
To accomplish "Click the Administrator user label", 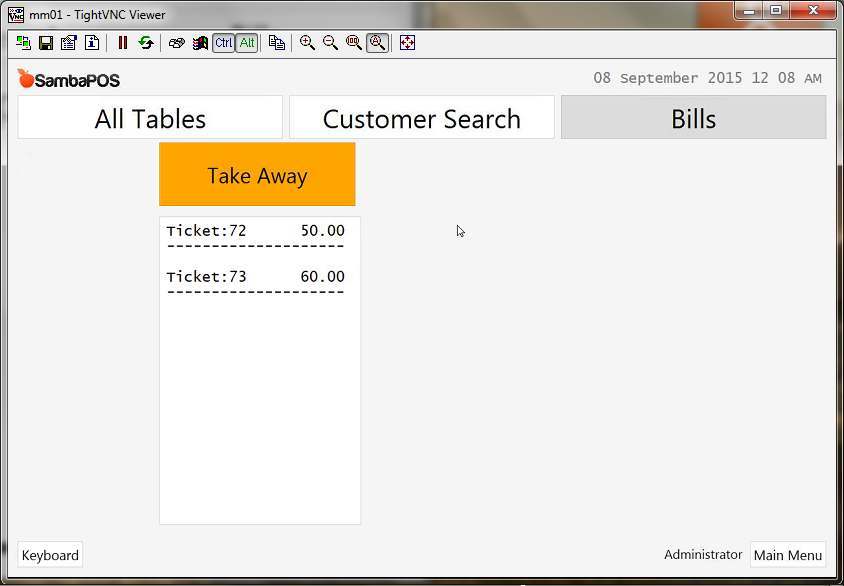I will [703, 555].
